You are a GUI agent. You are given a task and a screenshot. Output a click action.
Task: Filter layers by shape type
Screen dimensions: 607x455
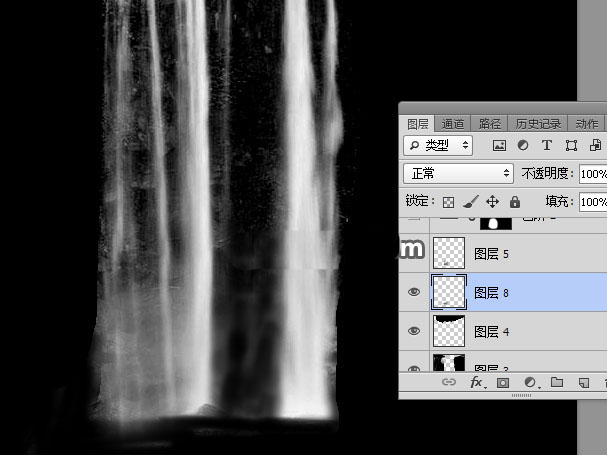coord(570,146)
